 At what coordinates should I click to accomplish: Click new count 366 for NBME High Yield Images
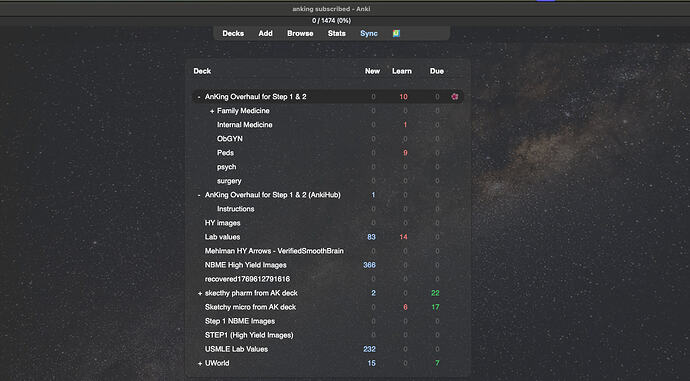[x=369, y=265]
